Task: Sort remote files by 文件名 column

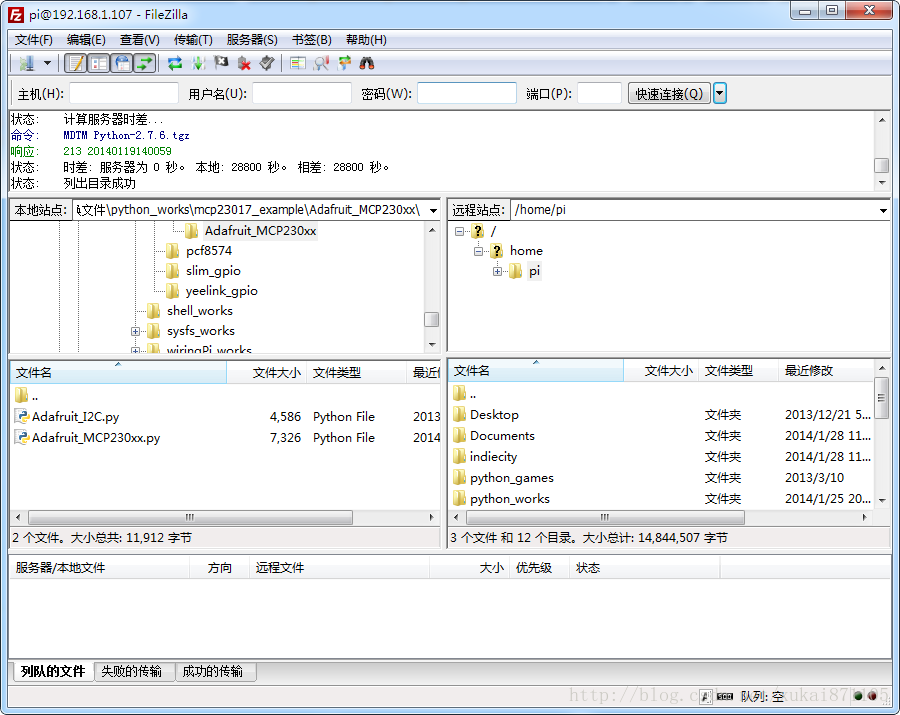Action: click(536, 371)
